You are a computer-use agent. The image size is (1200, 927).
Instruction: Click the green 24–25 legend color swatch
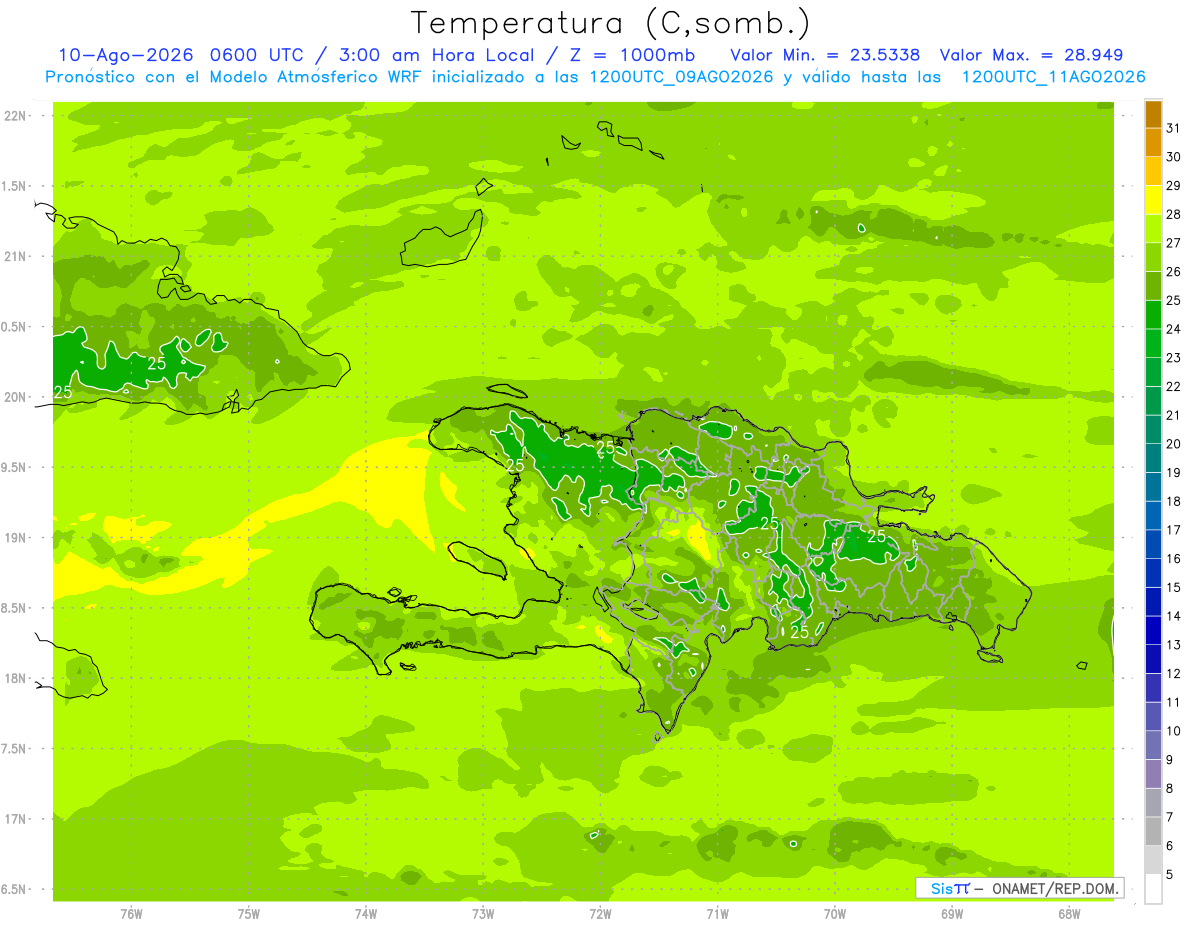(x=1153, y=315)
